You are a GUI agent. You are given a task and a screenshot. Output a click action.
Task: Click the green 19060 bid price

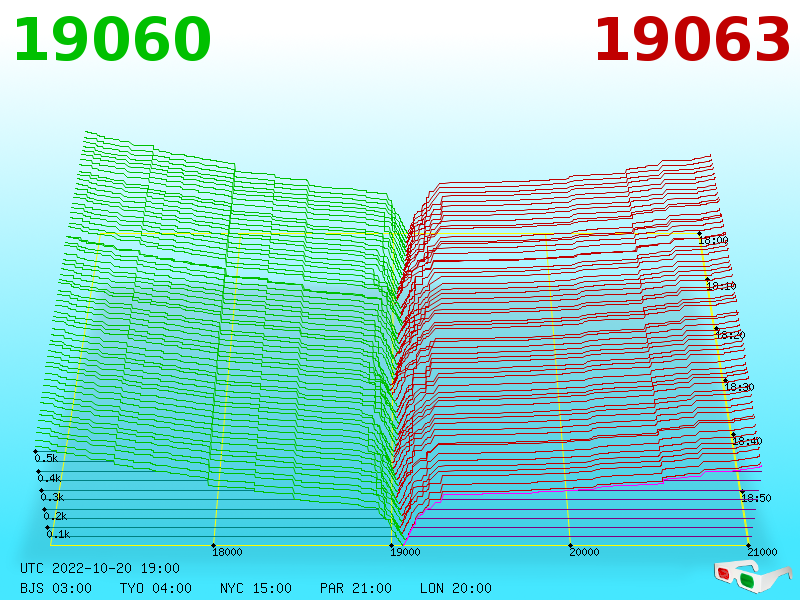[x=112, y=40]
